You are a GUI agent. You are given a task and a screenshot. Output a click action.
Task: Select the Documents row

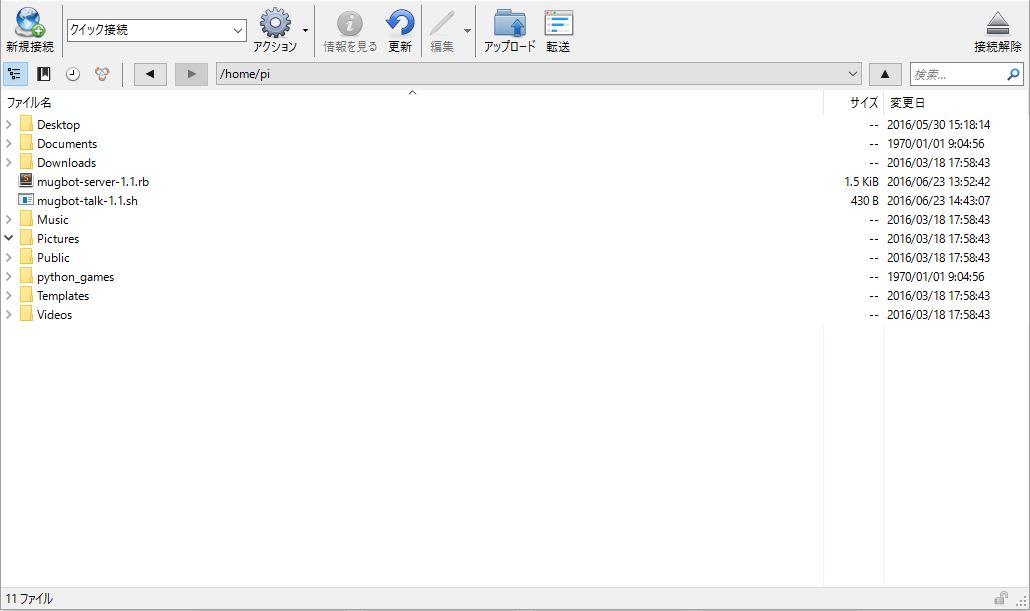tap(514, 143)
